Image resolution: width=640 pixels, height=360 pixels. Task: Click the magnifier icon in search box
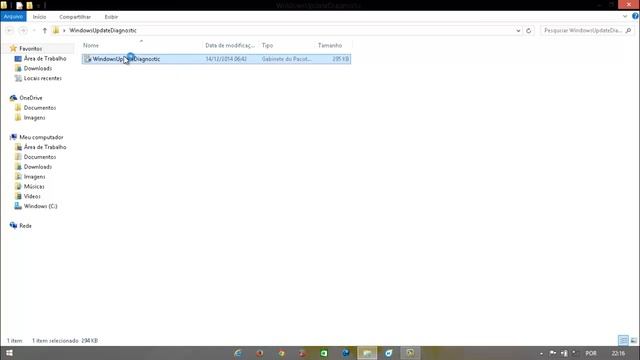[628, 31]
